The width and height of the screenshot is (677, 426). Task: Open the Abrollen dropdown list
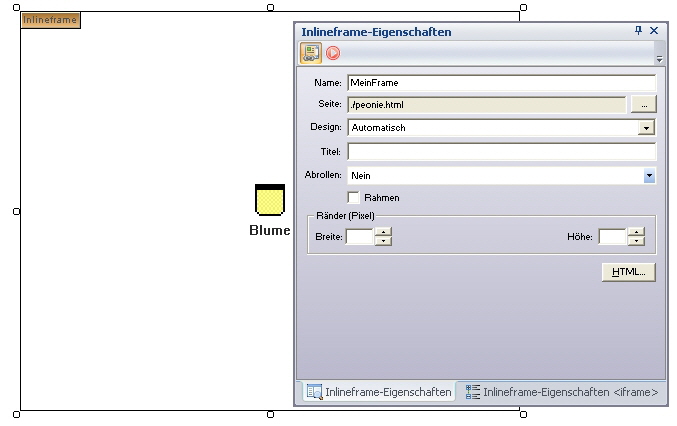point(649,176)
